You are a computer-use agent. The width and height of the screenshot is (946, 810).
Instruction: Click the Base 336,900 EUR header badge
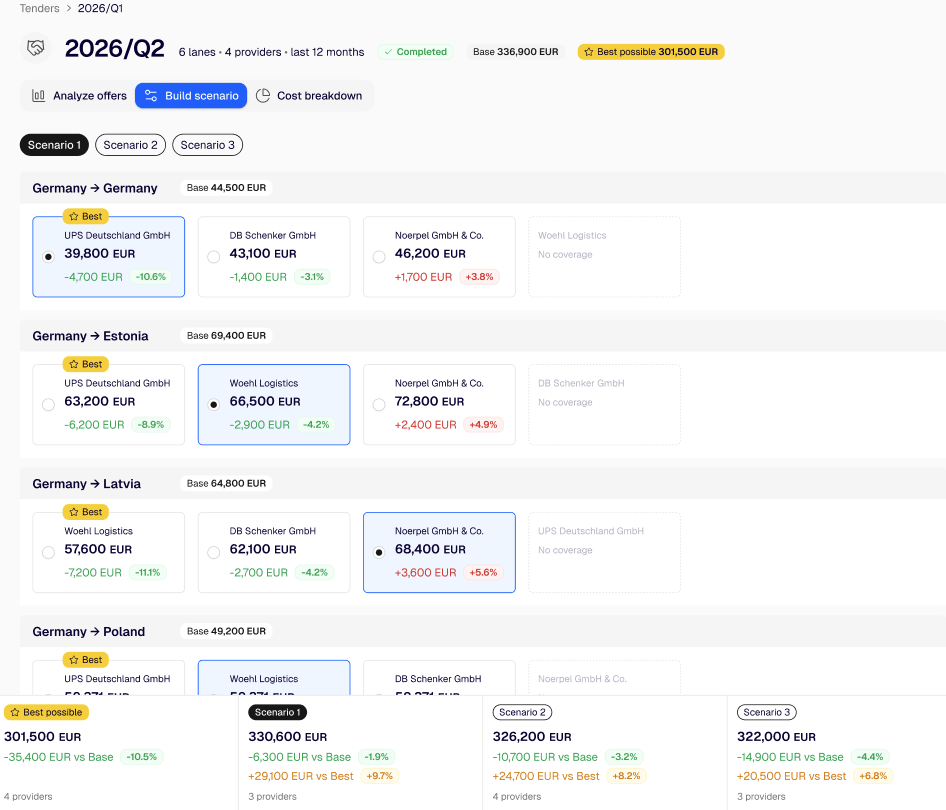pos(516,52)
